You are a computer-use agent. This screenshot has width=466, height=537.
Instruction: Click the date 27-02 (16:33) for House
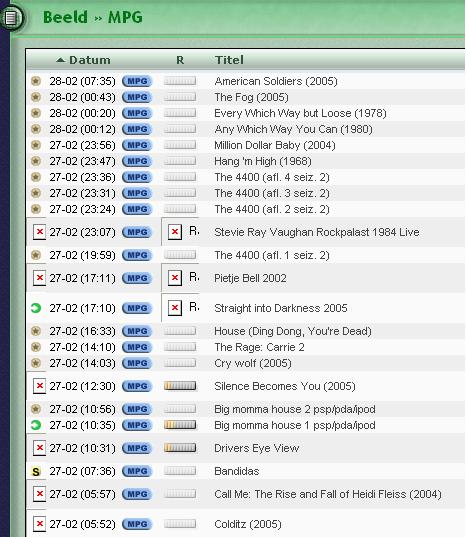coord(83,331)
